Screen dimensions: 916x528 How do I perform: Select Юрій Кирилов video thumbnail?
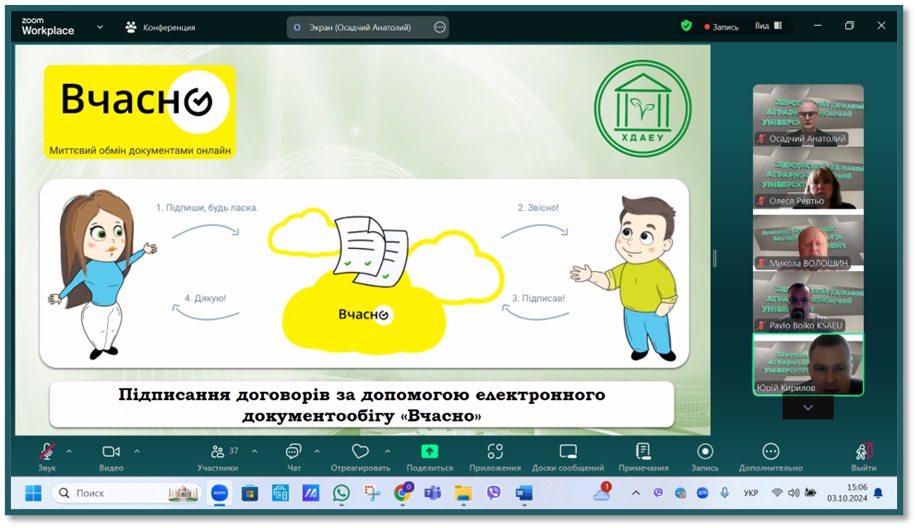(x=808, y=364)
